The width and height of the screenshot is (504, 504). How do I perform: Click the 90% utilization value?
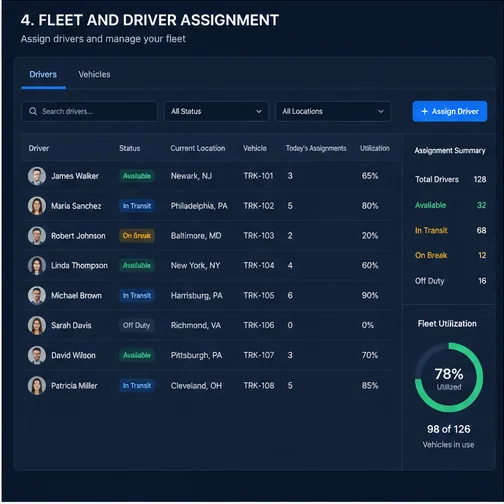[370, 295]
